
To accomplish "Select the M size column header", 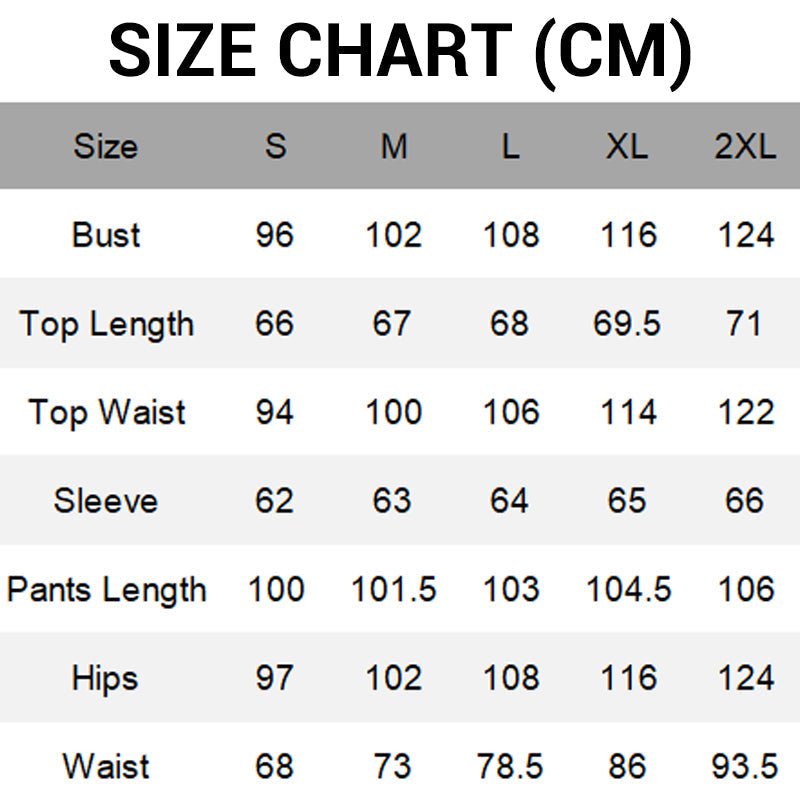I will click(394, 146).
